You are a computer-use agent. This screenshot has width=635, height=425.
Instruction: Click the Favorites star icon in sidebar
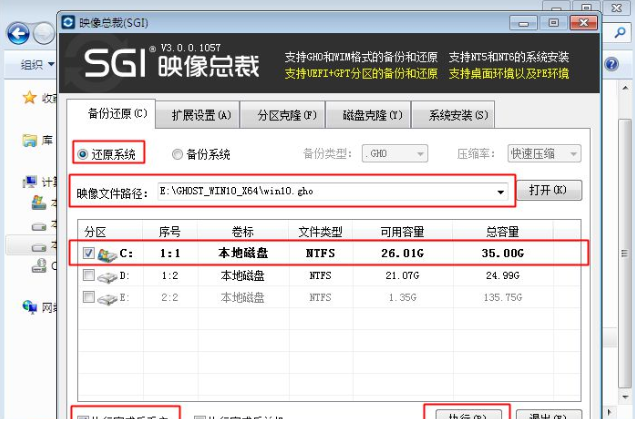click(30, 99)
